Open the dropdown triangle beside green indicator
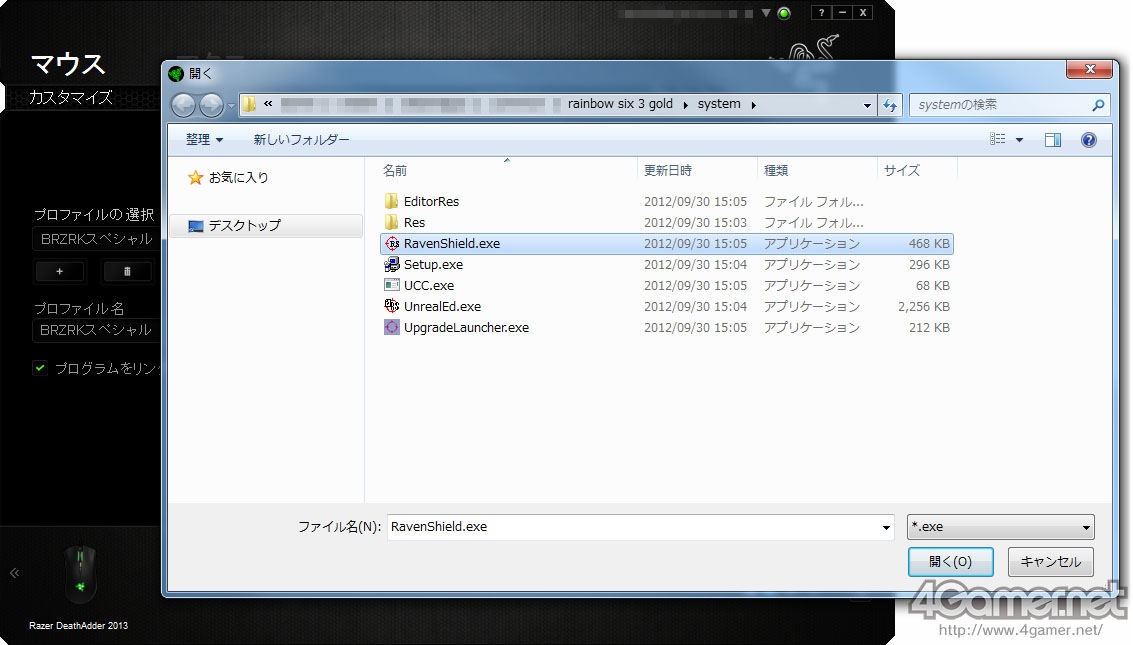Screen dimensions: 1133x645 (x=766, y=13)
